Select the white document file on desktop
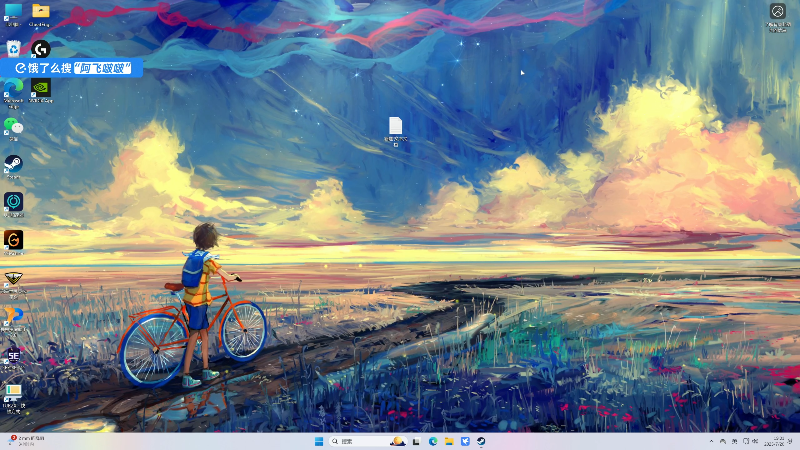Screen dimensions: 800x450 pos(395,130)
